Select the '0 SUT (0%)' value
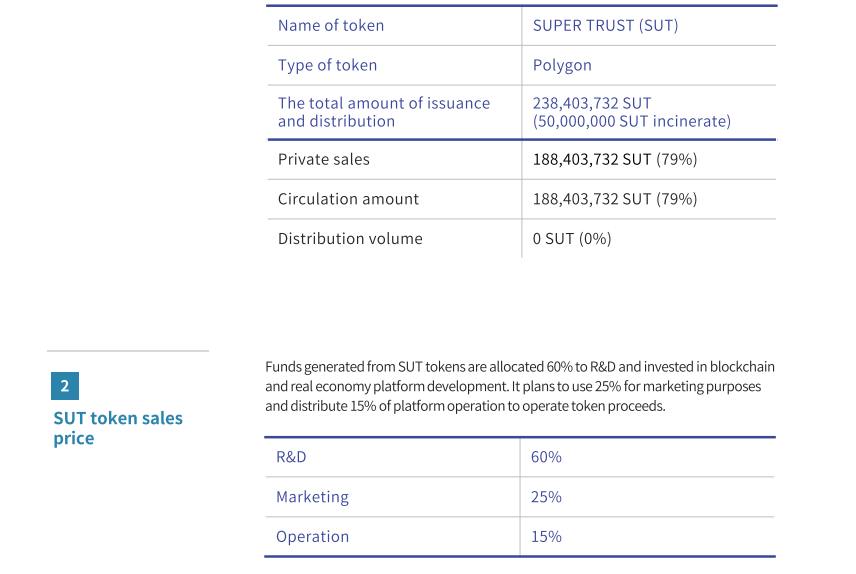Screen dimensions: 856x574 (571, 238)
